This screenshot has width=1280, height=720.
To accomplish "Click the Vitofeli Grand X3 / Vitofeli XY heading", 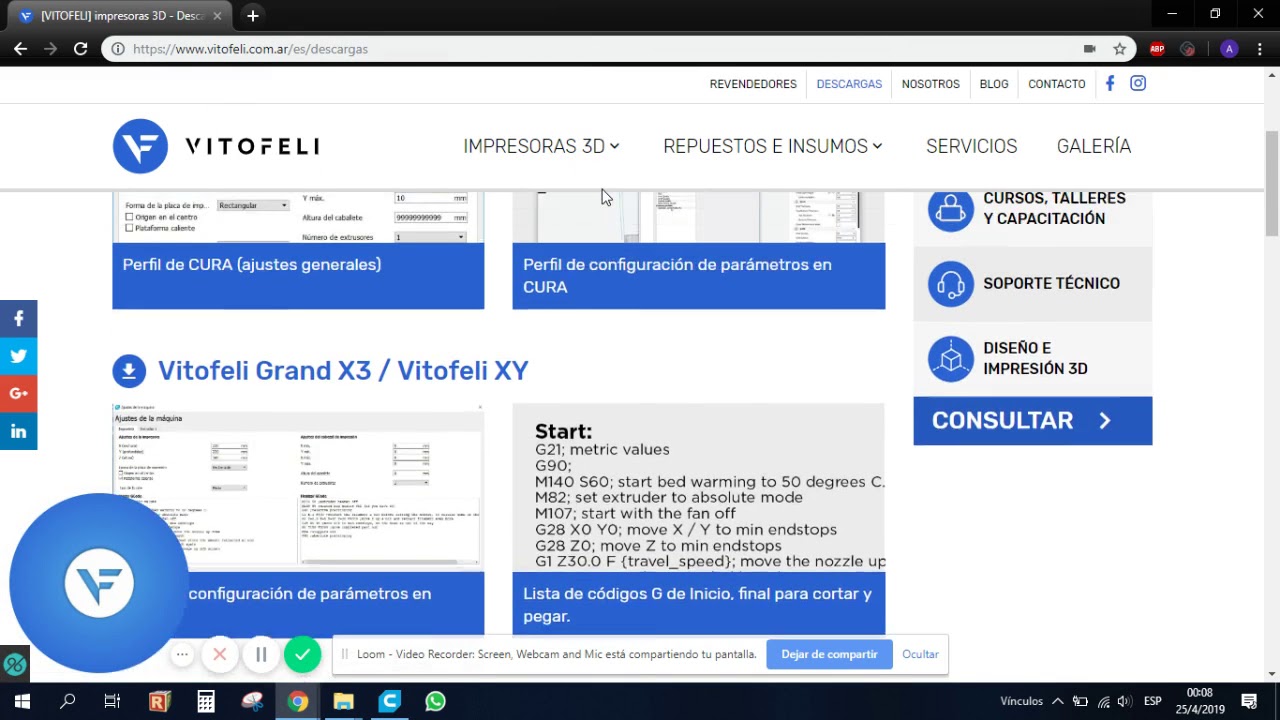I will point(343,371).
